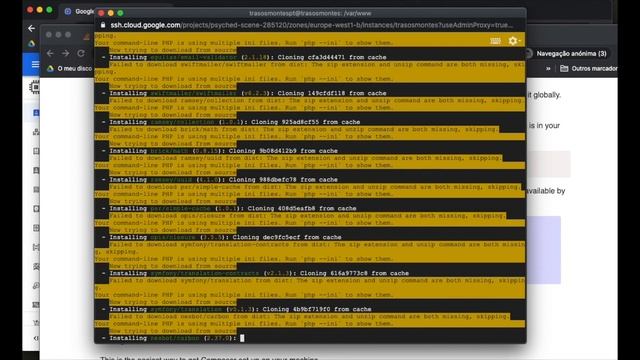
Task: Click the line 'Cloning 4b9bf719f0 from cache'
Action: pyautogui.click(x=317, y=309)
